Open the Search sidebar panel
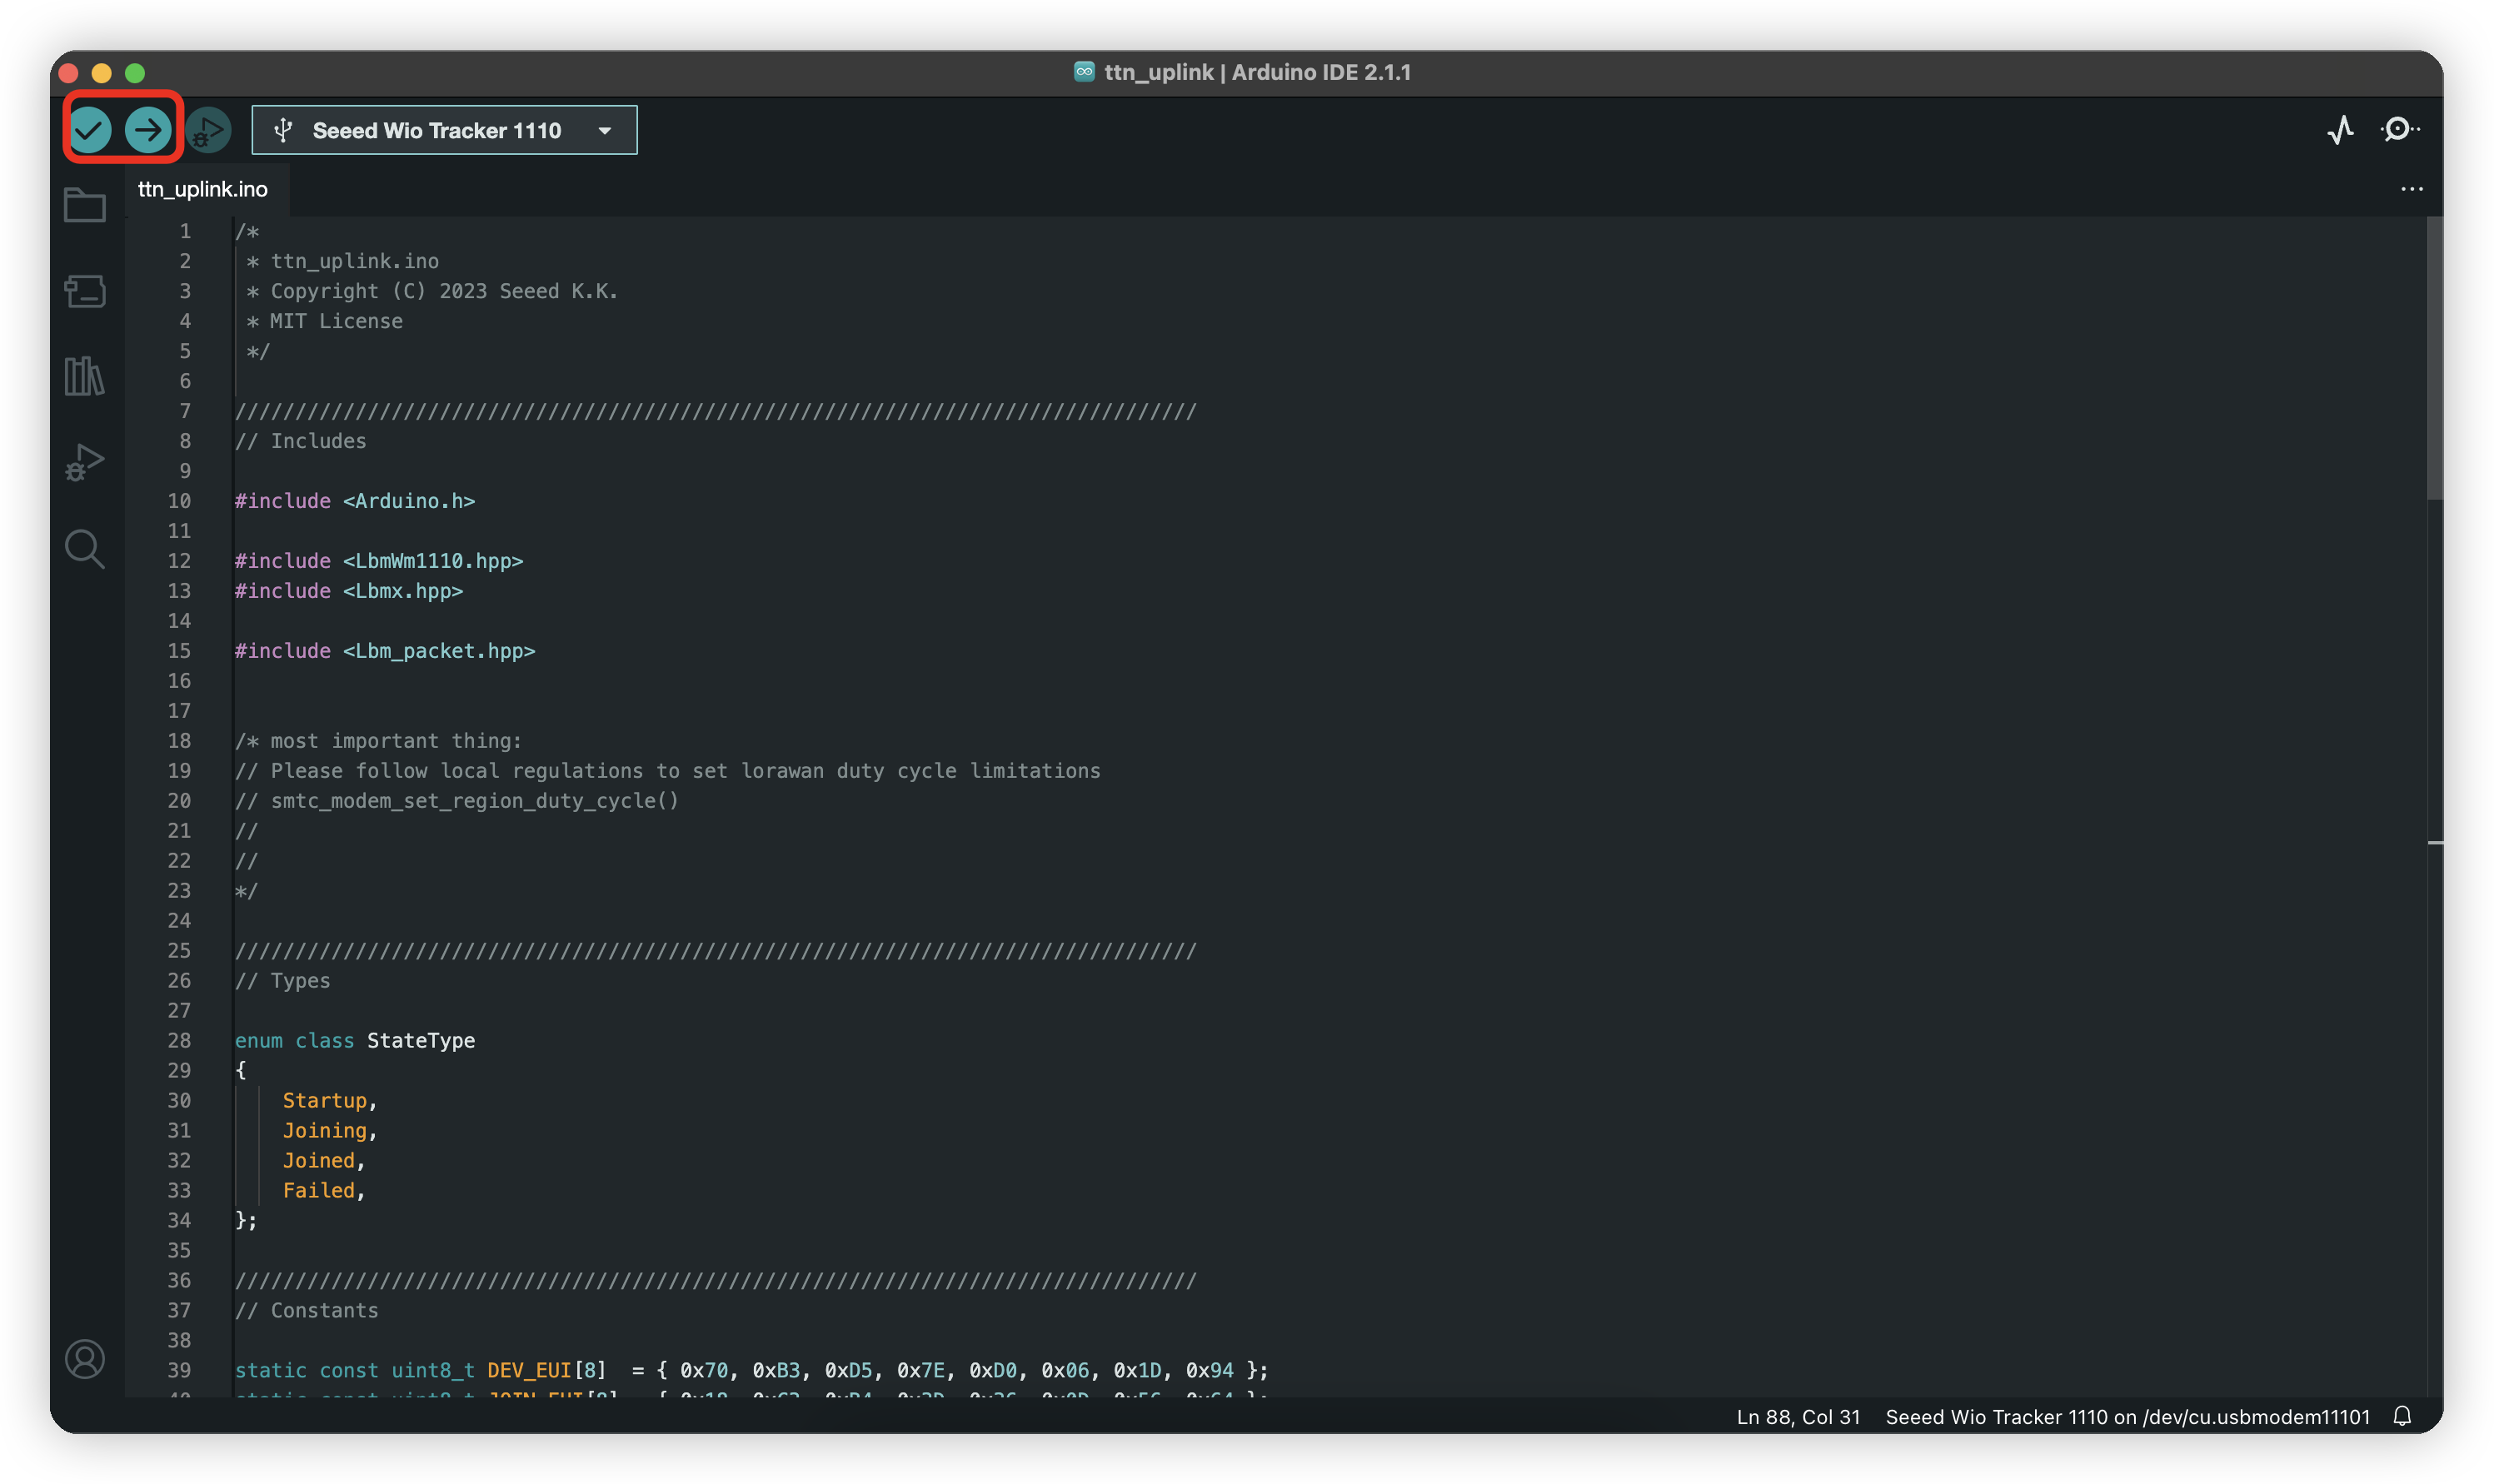The height and width of the screenshot is (1484, 2494). (85, 549)
